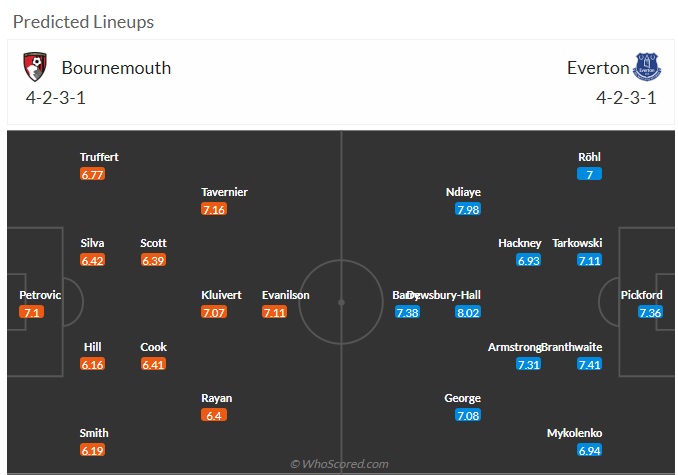Click the Bournemouth club crest icon
This screenshot has height=475, width=678.
35,67
